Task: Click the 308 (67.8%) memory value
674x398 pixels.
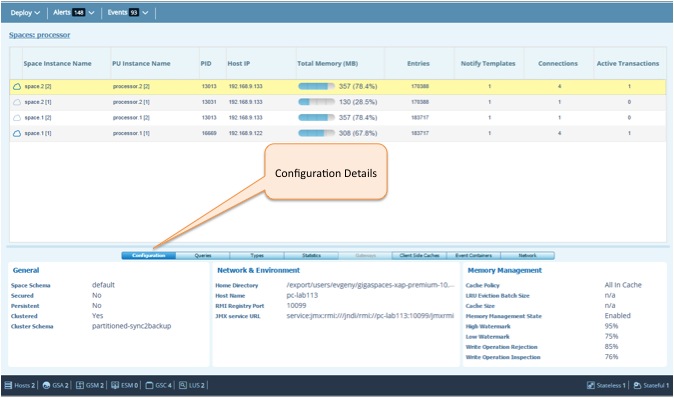Action: pos(358,133)
